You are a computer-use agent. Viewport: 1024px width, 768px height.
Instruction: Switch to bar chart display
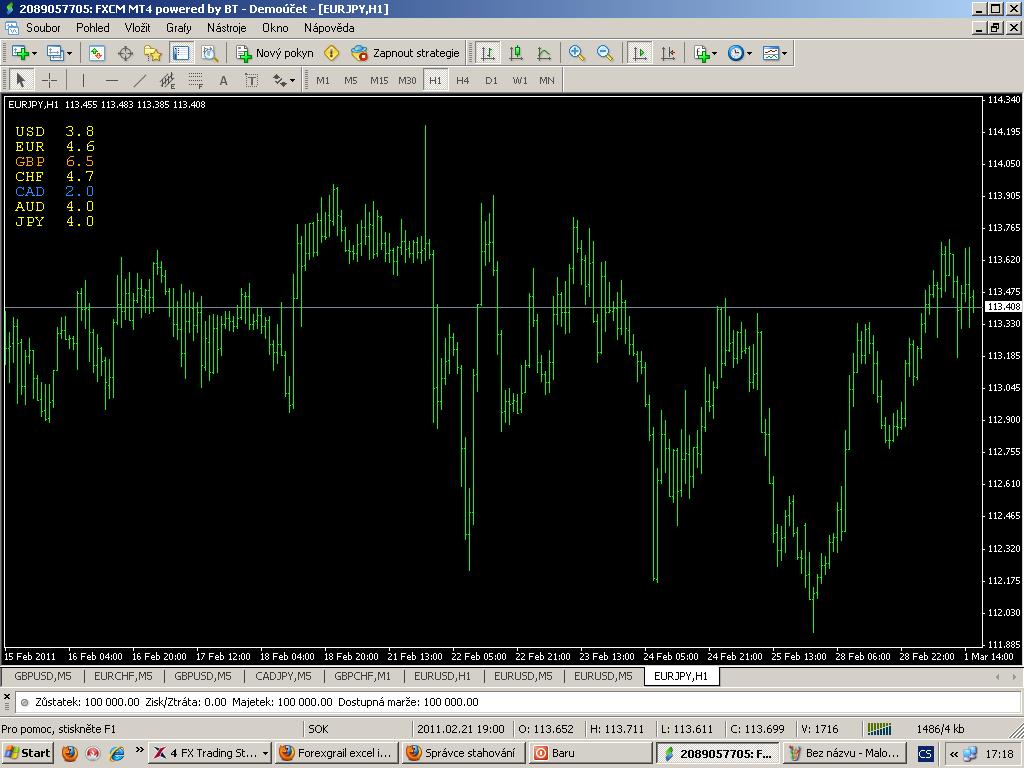pyautogui.click(x=487, y=53)
